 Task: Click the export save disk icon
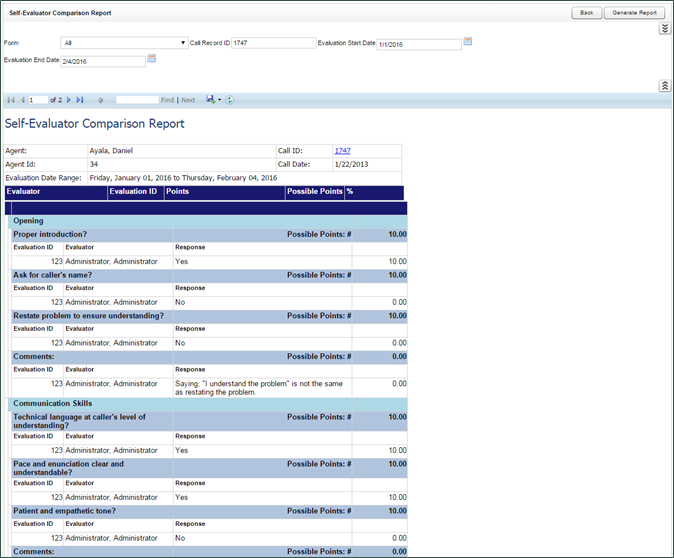pos(210,100)
